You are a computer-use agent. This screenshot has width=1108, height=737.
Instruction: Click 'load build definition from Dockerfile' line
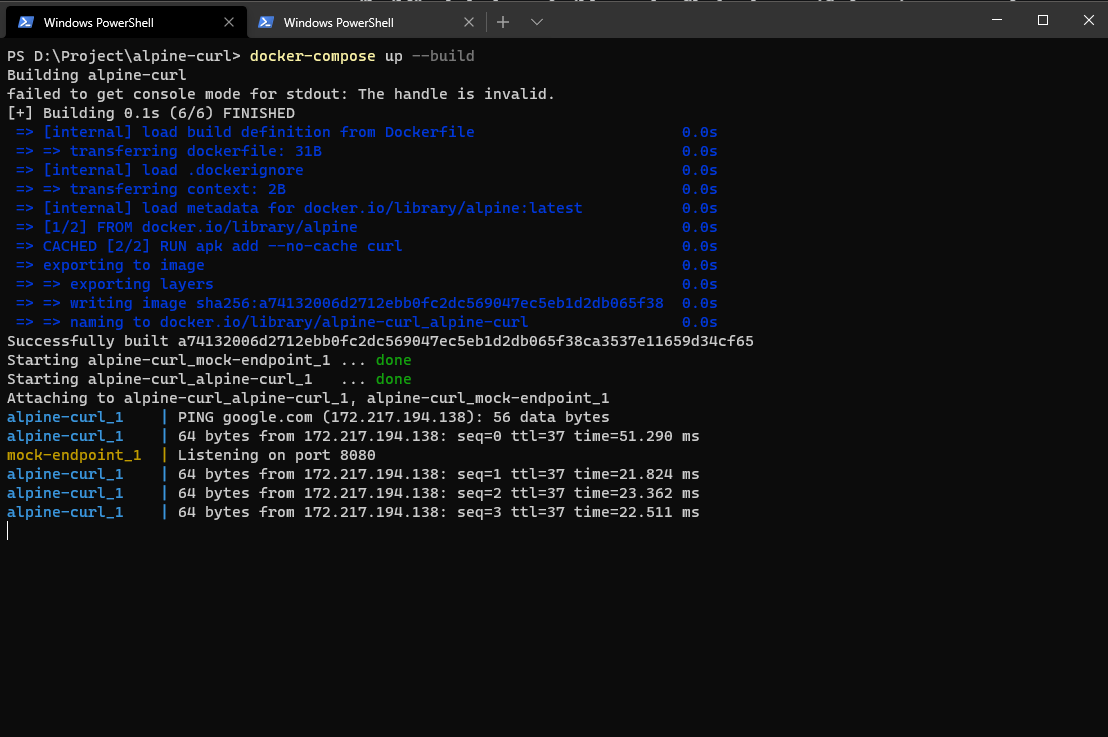[x=366, y=132]
